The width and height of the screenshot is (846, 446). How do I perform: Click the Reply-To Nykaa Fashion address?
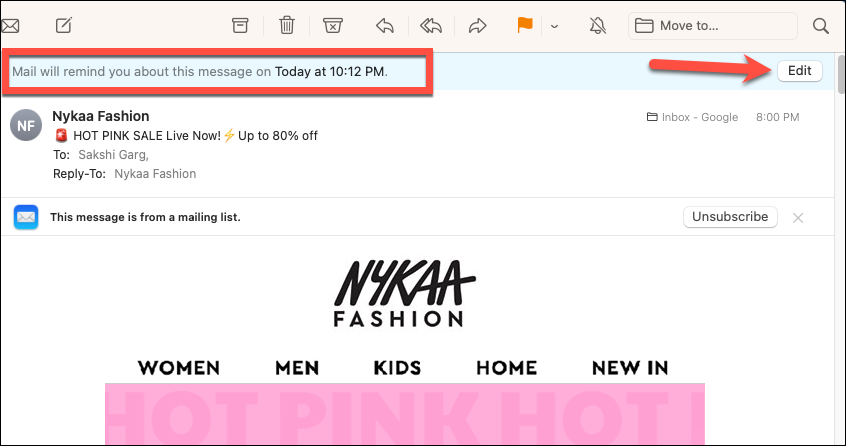155,174
